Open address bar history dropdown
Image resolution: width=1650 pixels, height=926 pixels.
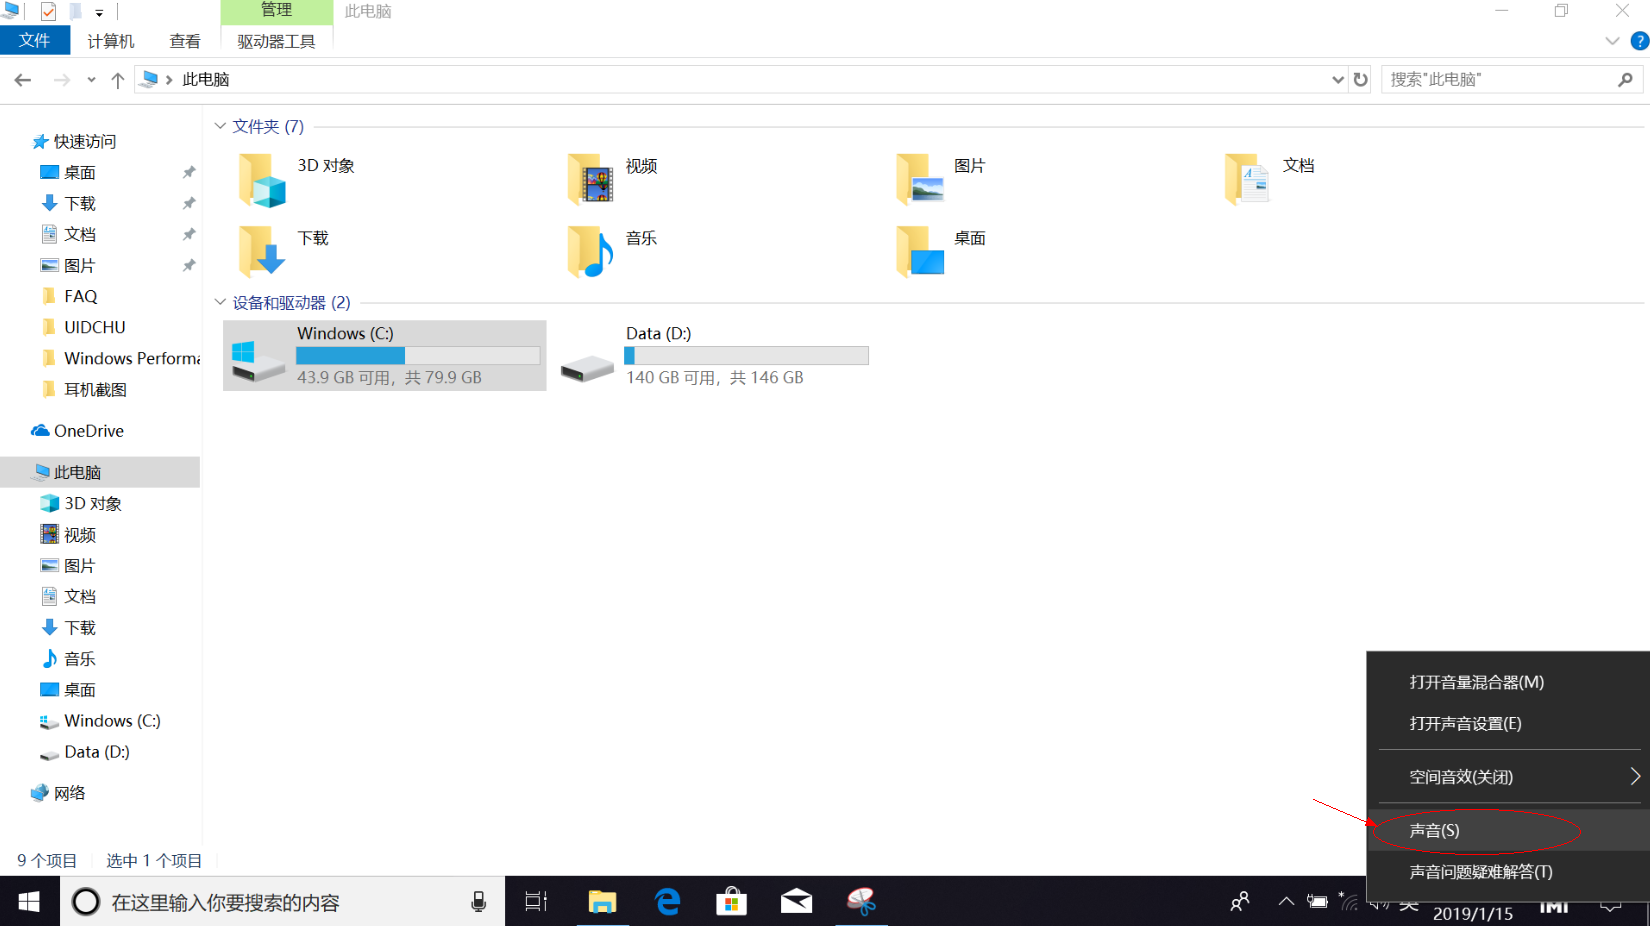tap(1337, 80)
